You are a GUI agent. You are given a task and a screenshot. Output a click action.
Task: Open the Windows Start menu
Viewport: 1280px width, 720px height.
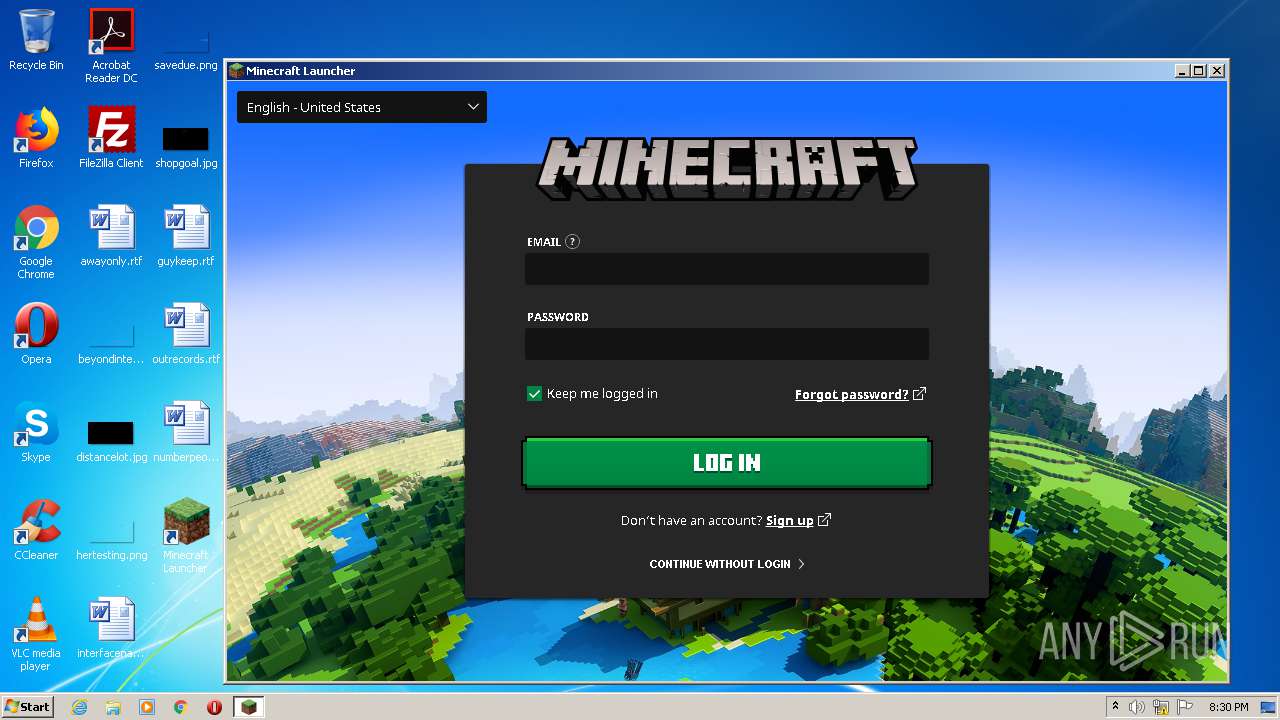click(27, 707)
